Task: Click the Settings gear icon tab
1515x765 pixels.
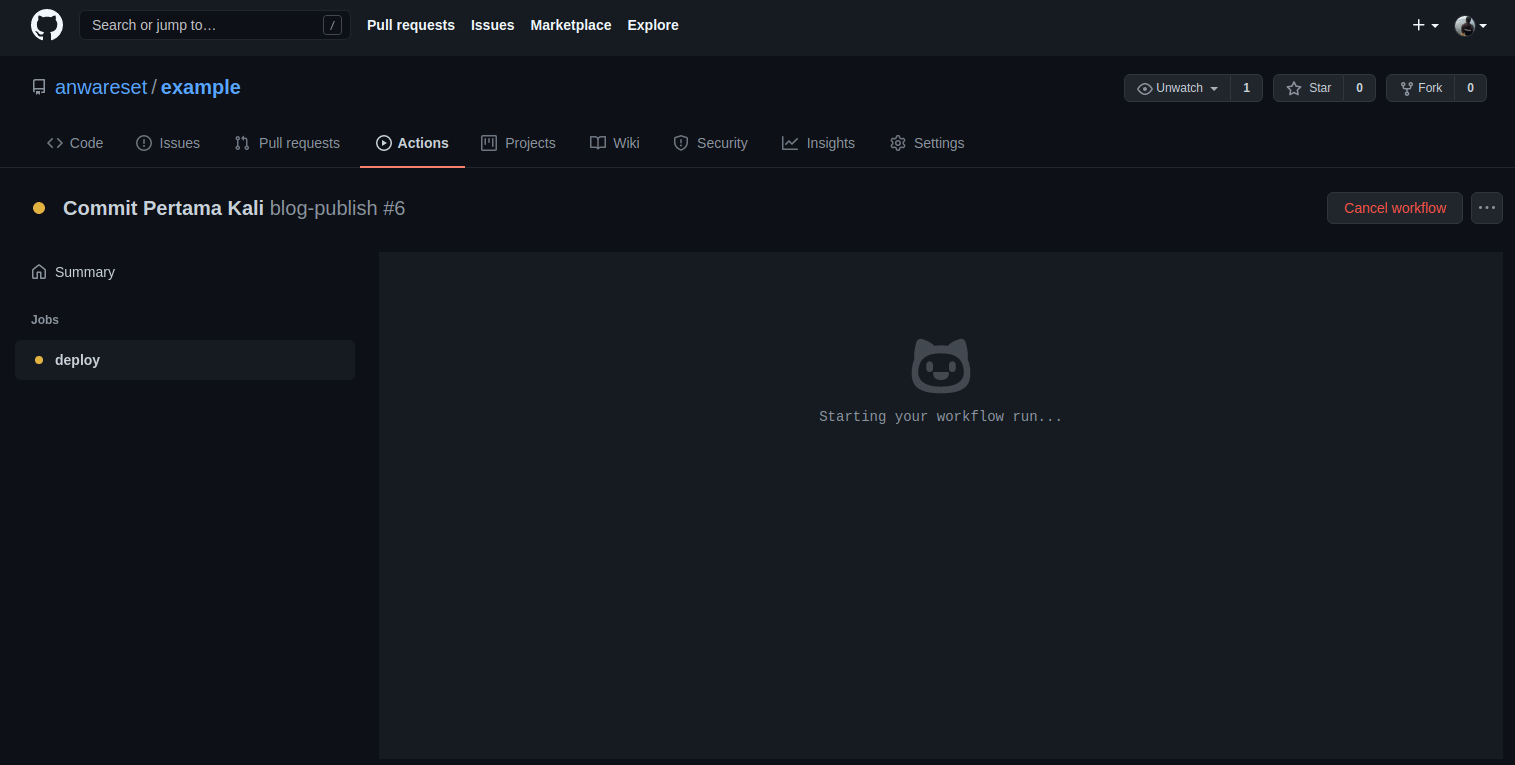Action: pos(898,143)
